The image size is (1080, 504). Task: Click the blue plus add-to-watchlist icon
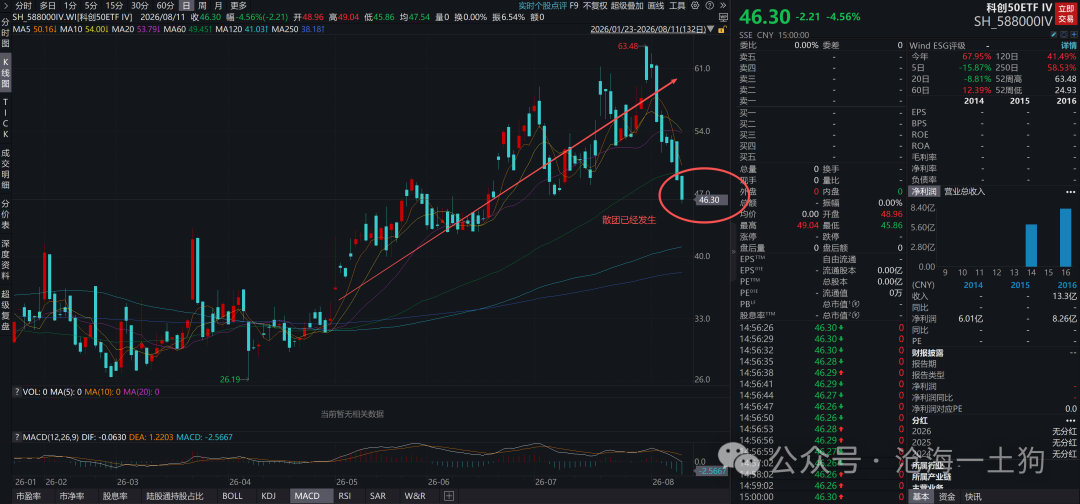point(1074,34)
